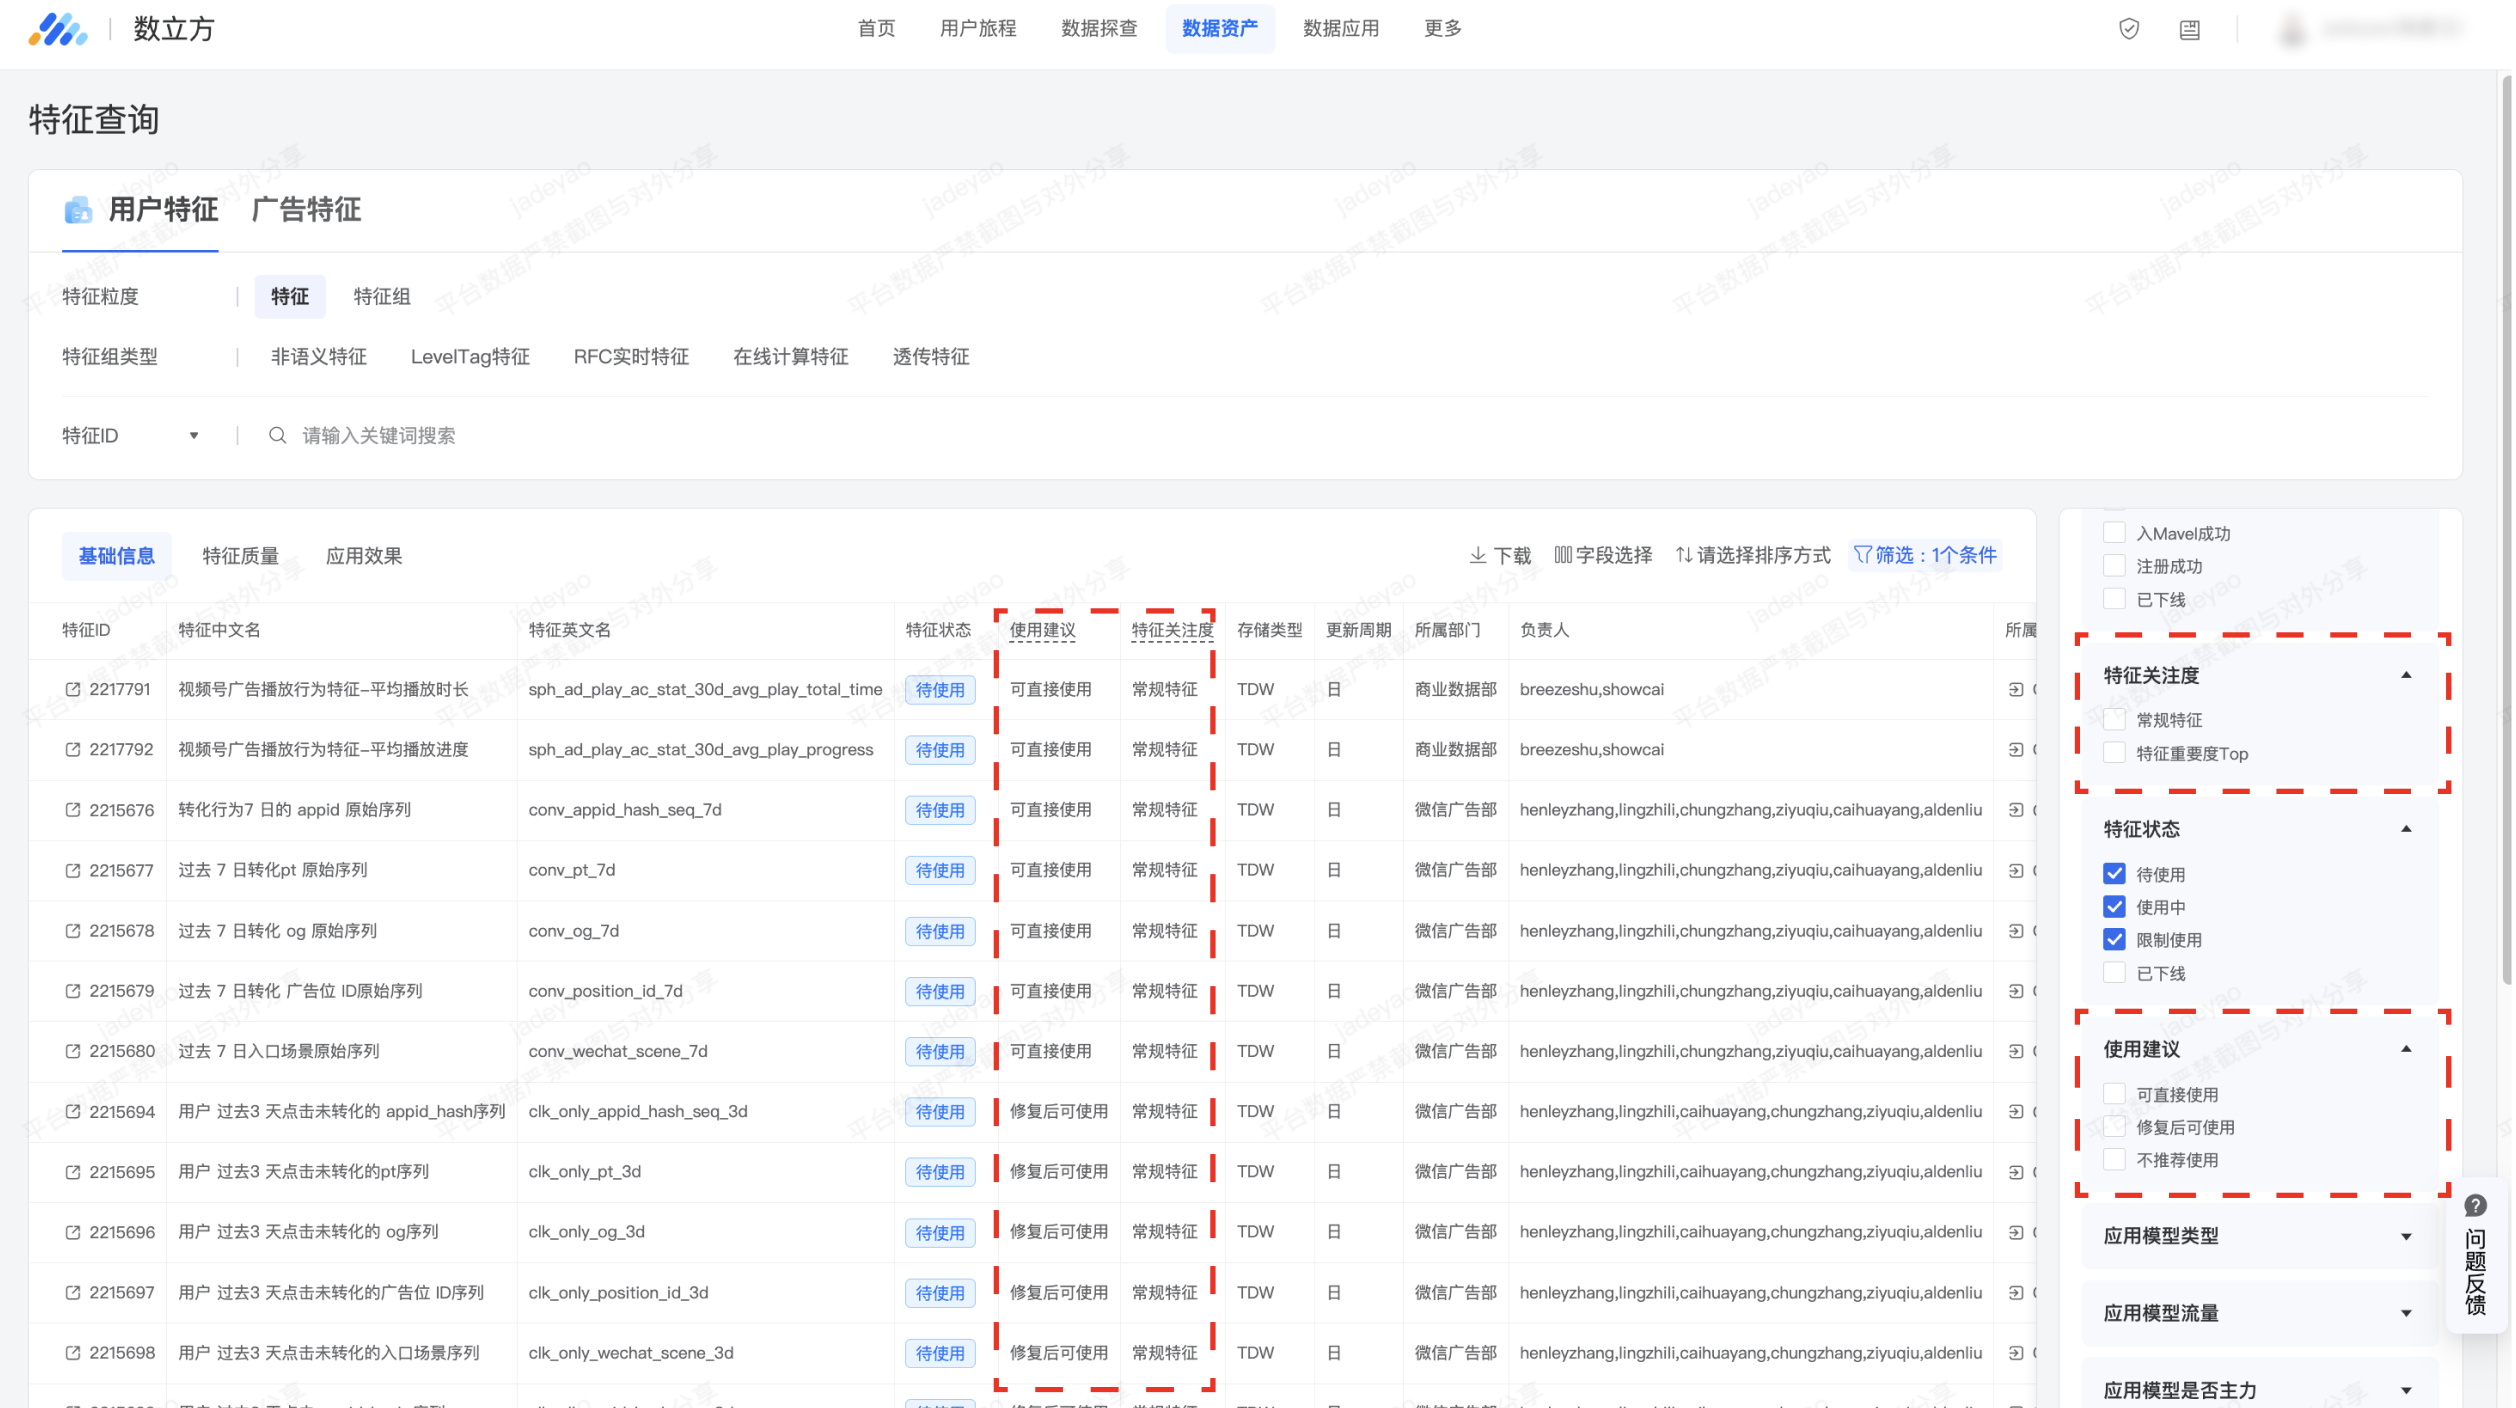This screenshot has height=1408, width=2516.
Task: Click the 下载 download icon
Action: (1477, 555)
